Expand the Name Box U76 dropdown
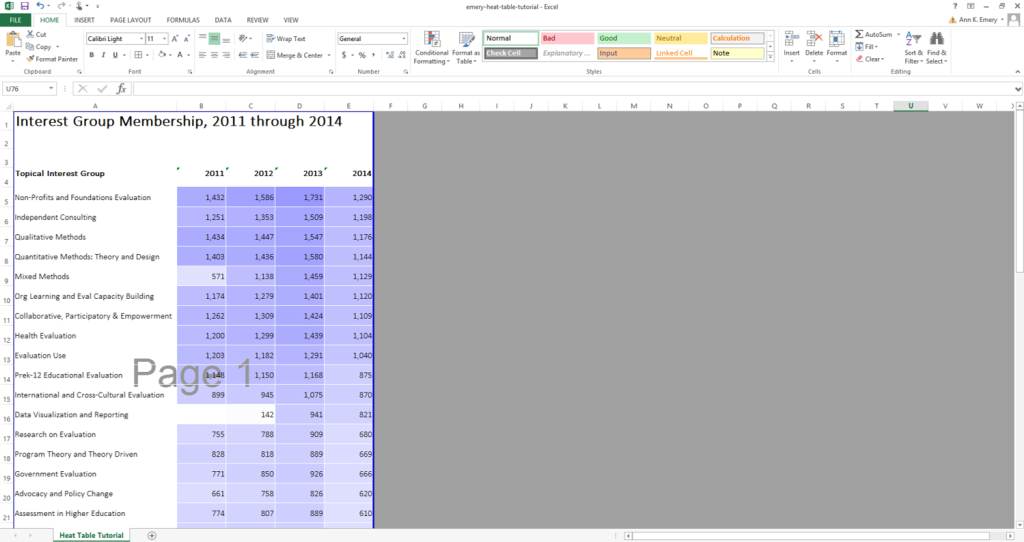The height and width of the screenshot is (542, 1024). click(x=51, y=89)
